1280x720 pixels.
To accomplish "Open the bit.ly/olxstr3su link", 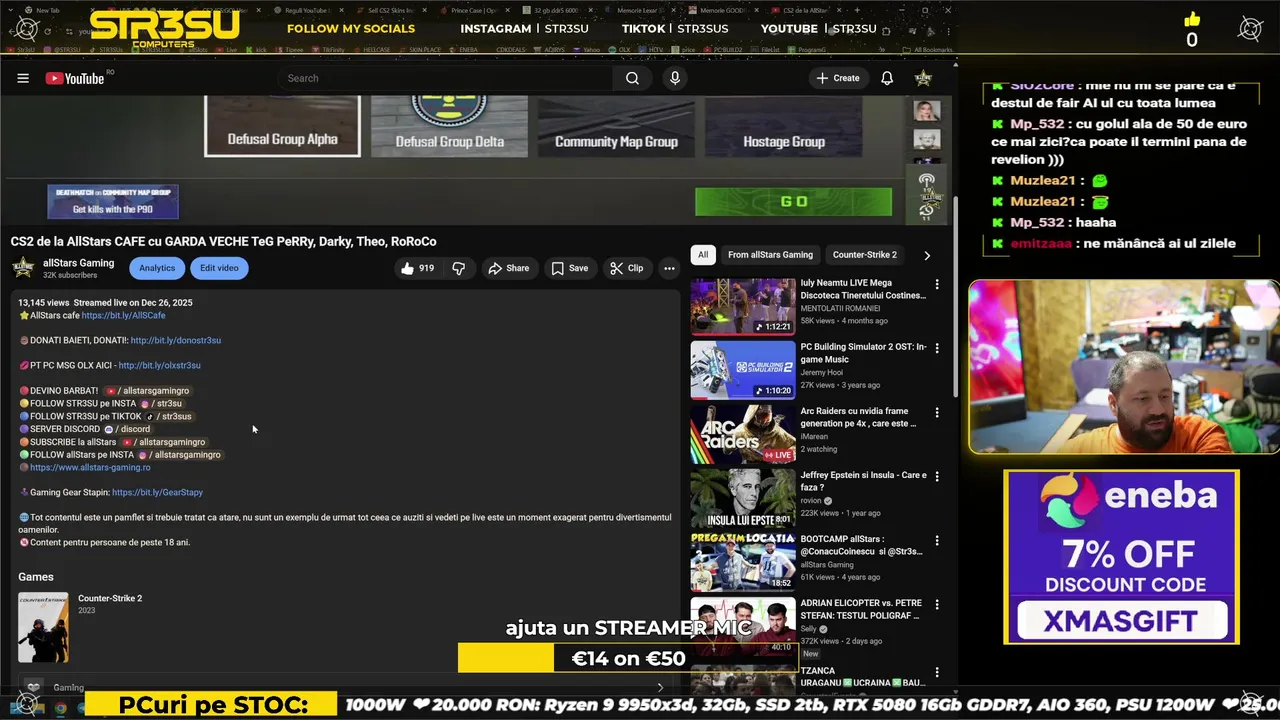I will click(x=159, y=366).
